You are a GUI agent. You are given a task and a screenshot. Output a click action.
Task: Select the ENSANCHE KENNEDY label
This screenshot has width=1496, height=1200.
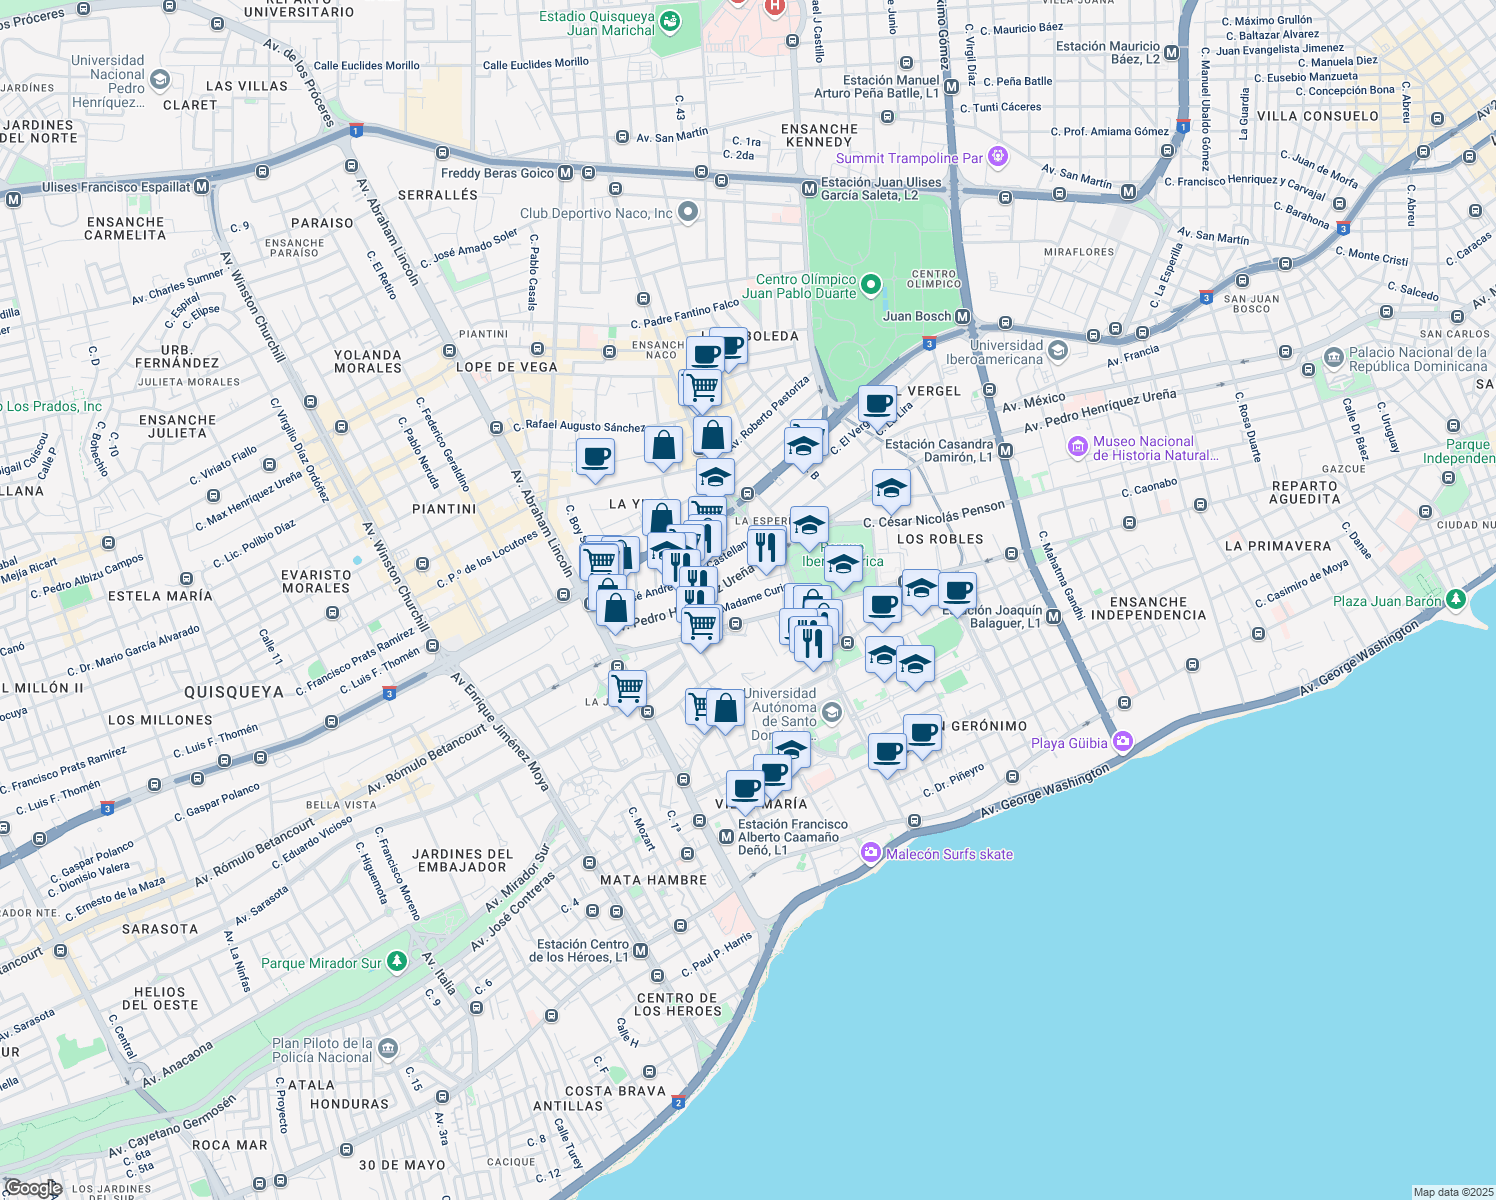[819, 136]
